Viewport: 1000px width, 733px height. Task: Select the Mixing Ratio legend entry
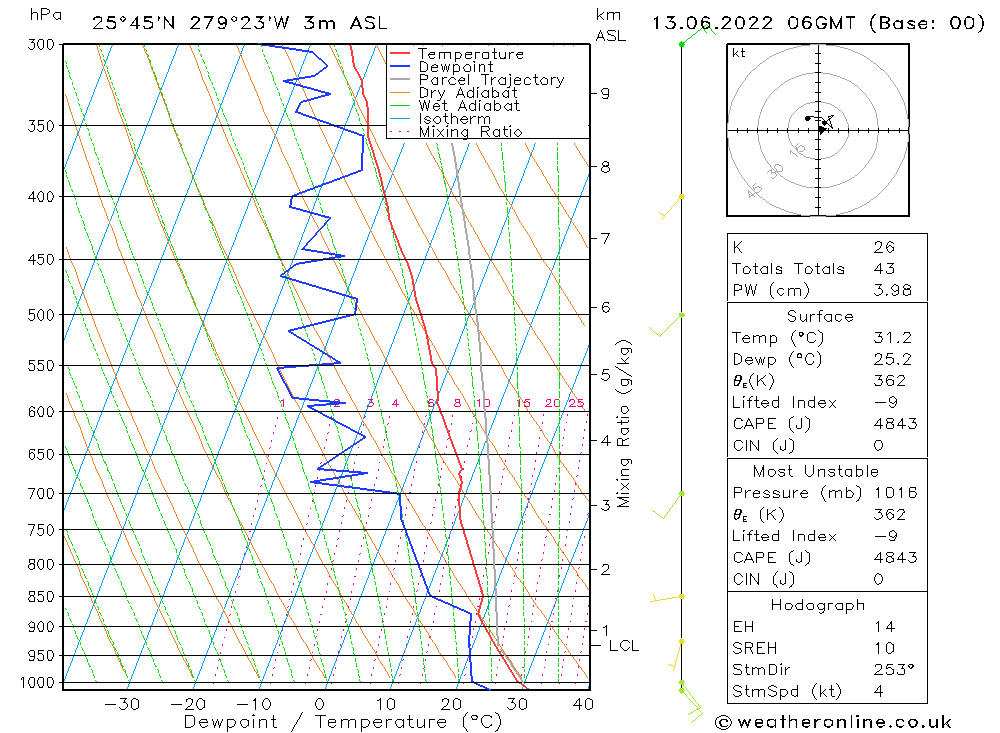coord(470,132)
